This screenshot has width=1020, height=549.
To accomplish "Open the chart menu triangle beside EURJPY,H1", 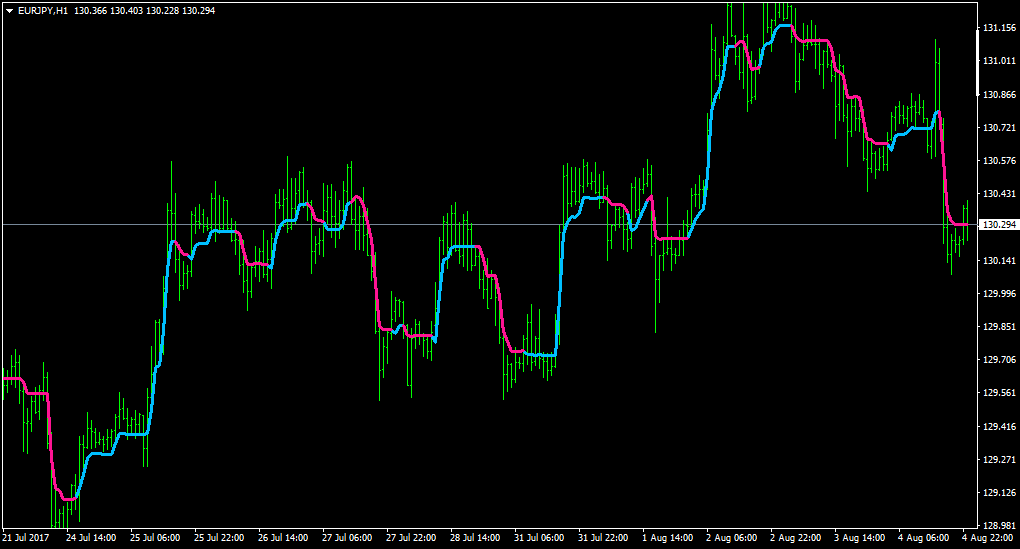I will (x=9, y=11).
